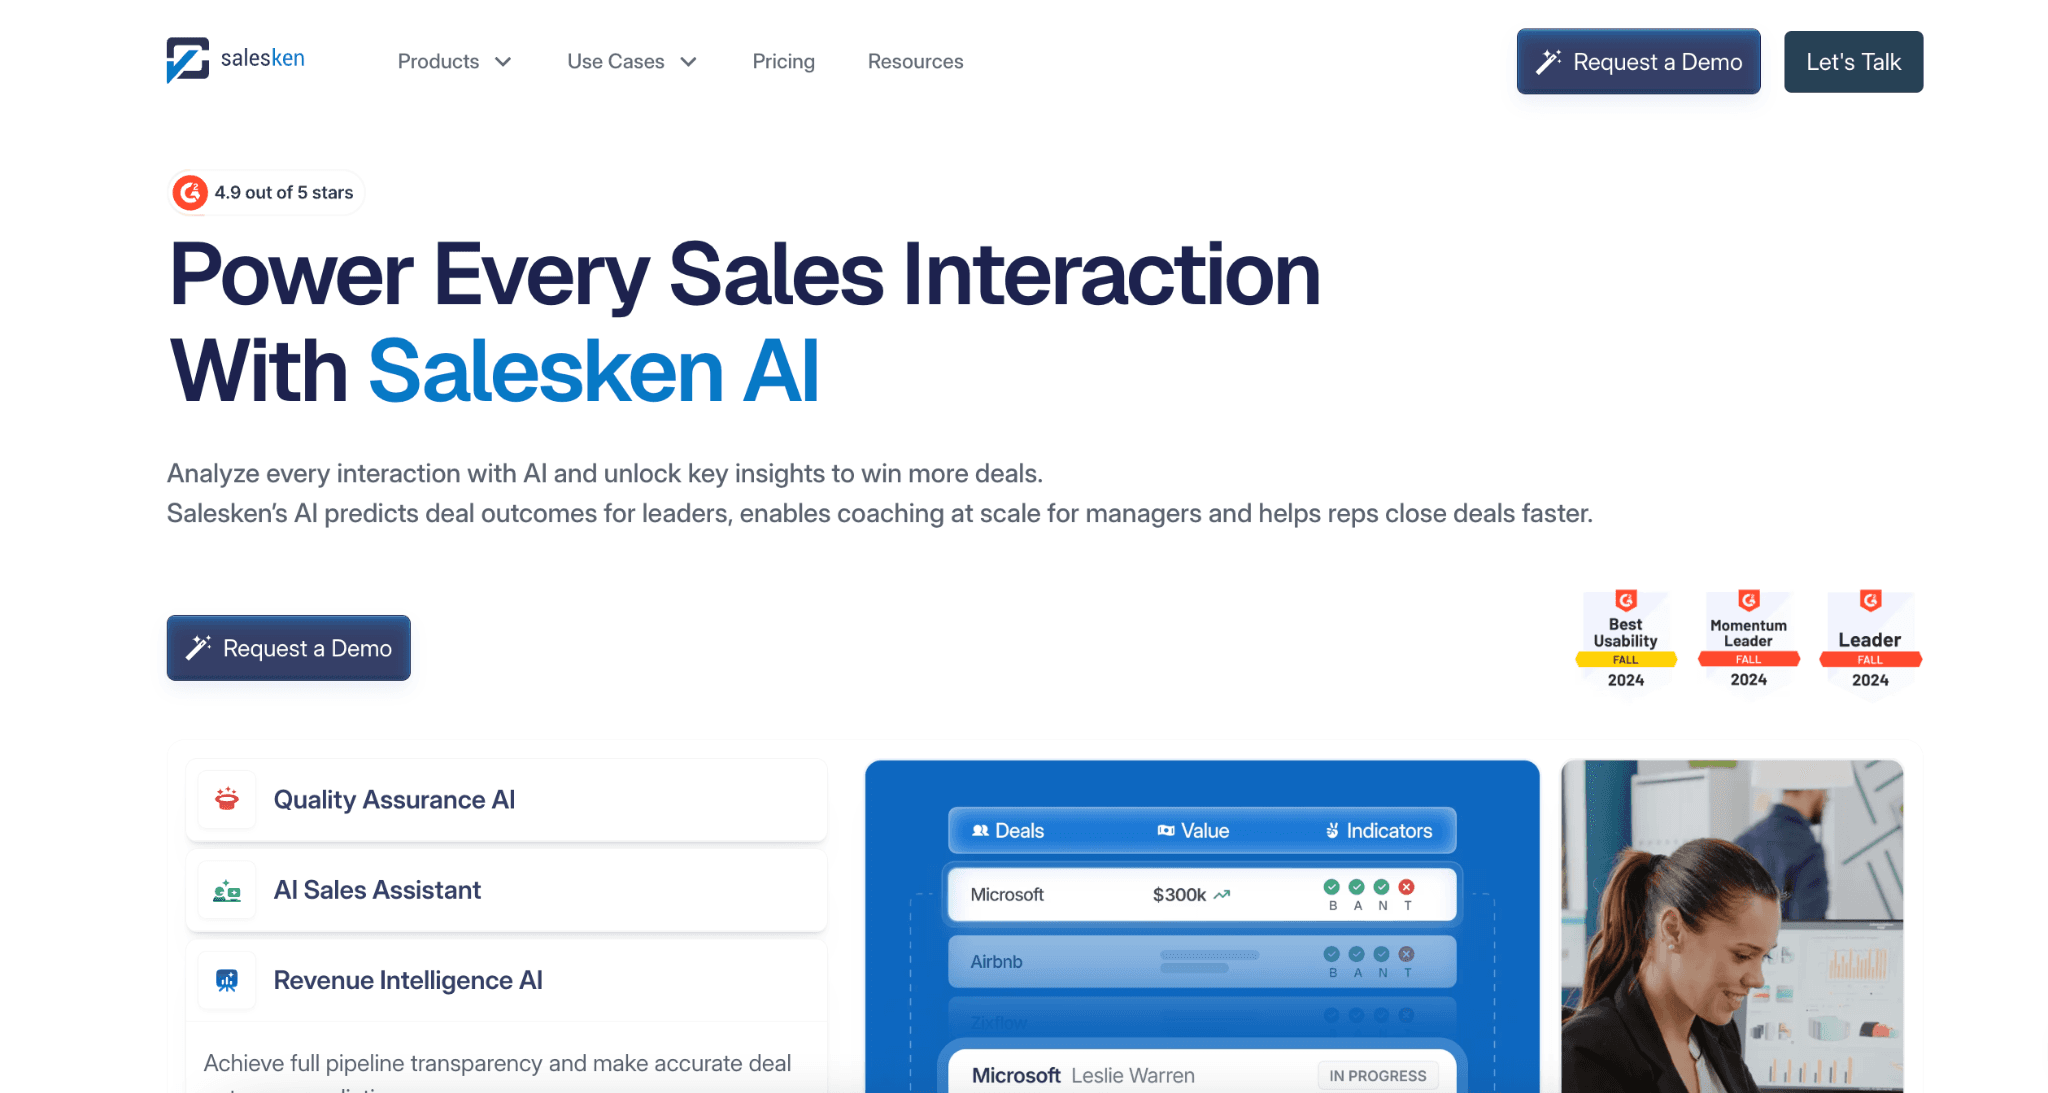Click the G2 logo in the rating badge
Screen dimensions: 2048x1093
click(x=189, y=192)
